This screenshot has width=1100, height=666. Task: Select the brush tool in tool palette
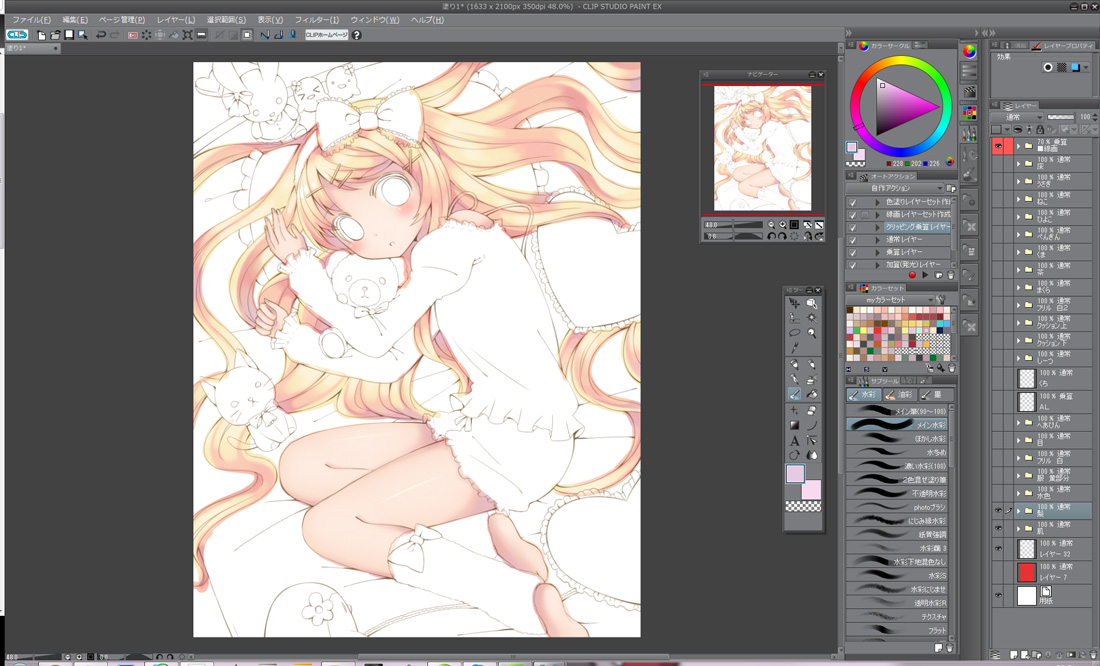794,394
